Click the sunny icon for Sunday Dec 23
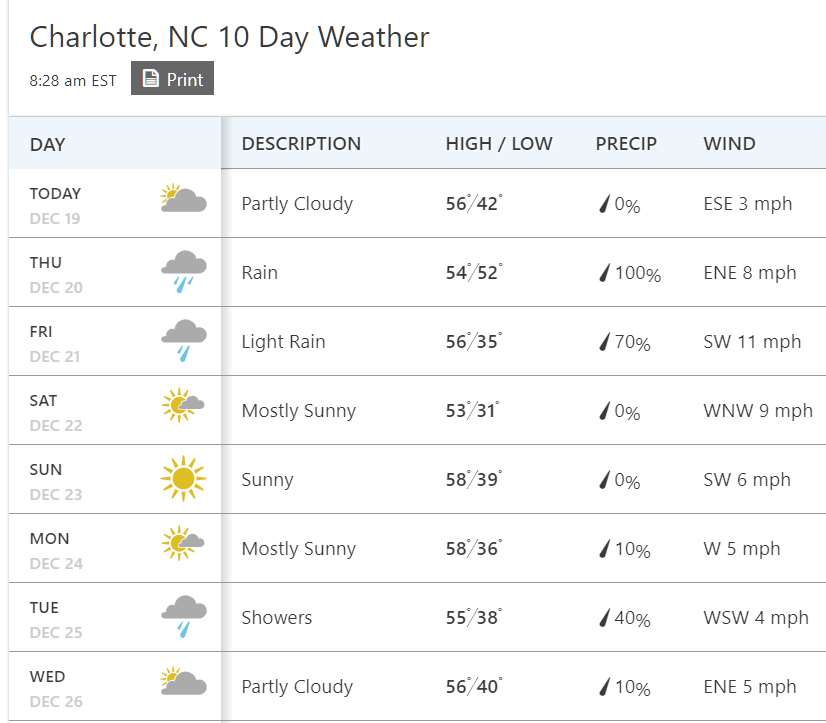The height and width of the screenshot is (723, 826). click(183, 478)
